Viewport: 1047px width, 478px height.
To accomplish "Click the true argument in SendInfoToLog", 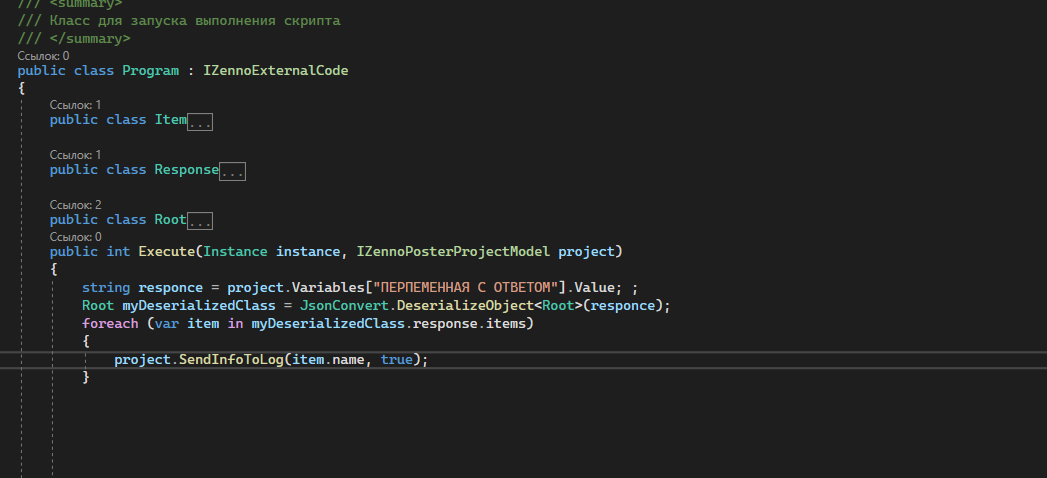I will (x=396, y=359).
